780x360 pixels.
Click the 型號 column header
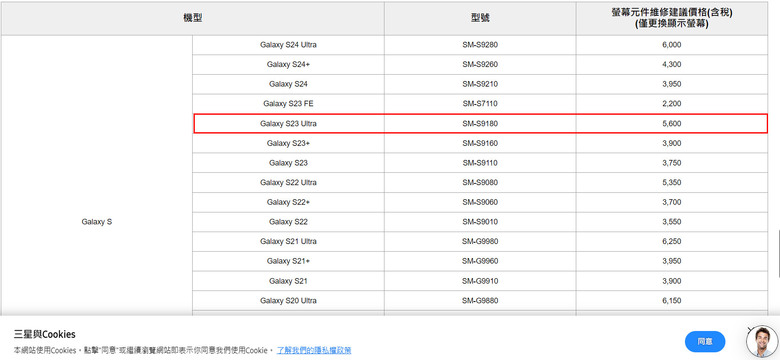(480, 18)
